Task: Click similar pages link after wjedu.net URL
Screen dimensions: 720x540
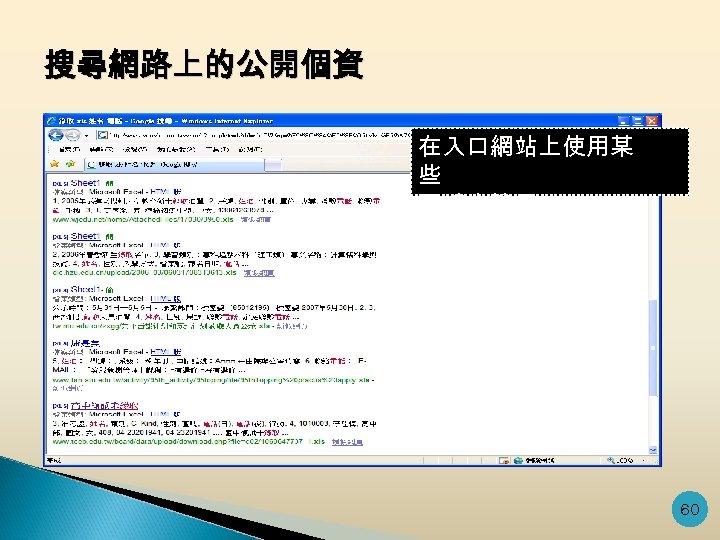Action: click(x=256, y=219)
